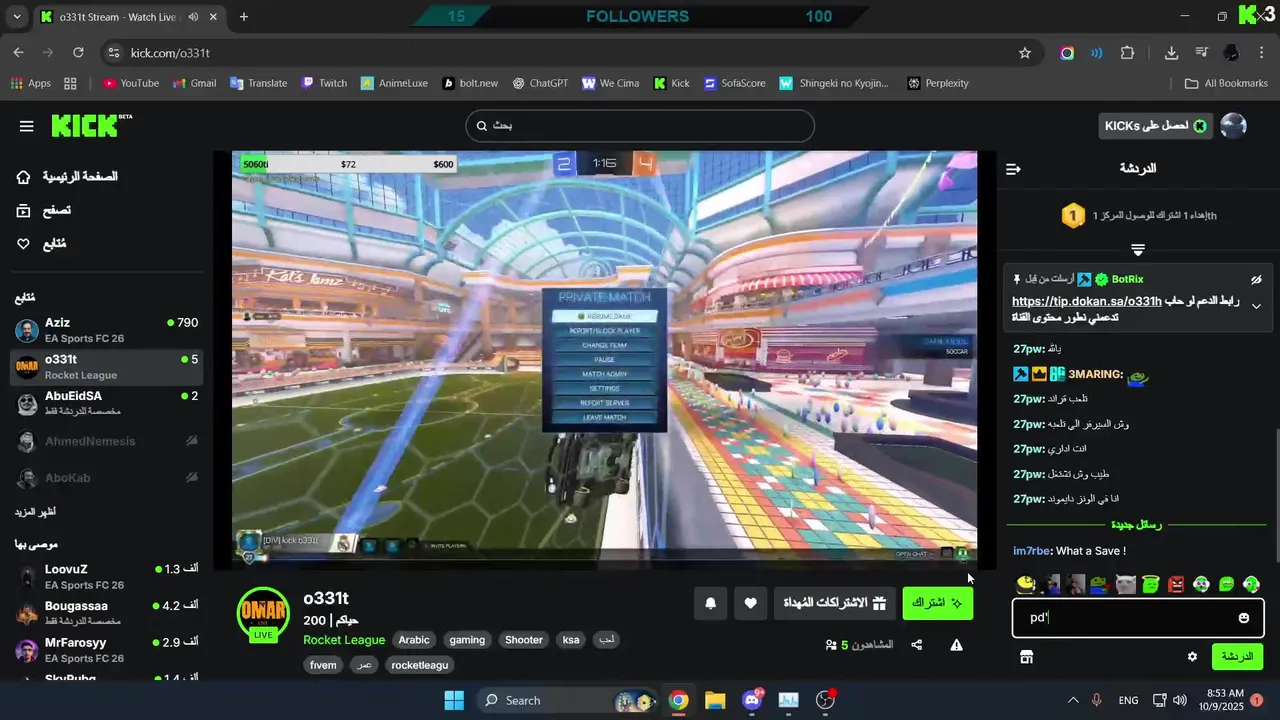Select MrFarosyy in the recommended channels
Screen dimensions: 1280x720
tap(107, 650)
